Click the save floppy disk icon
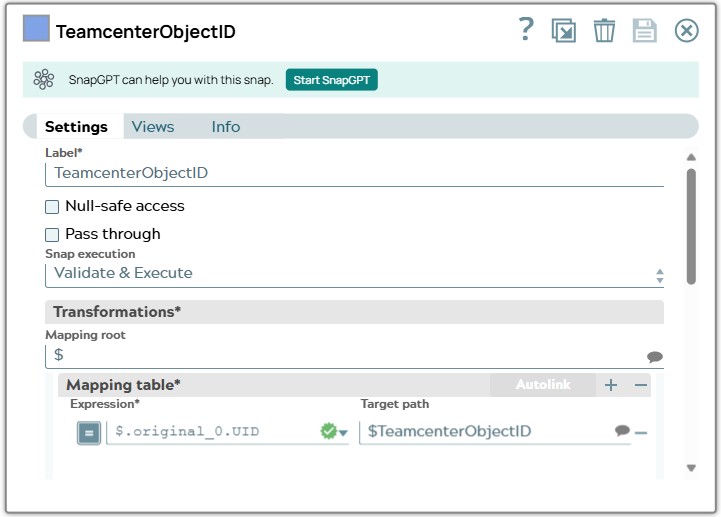Screen dimensions: 721x517 pos(644,30)
